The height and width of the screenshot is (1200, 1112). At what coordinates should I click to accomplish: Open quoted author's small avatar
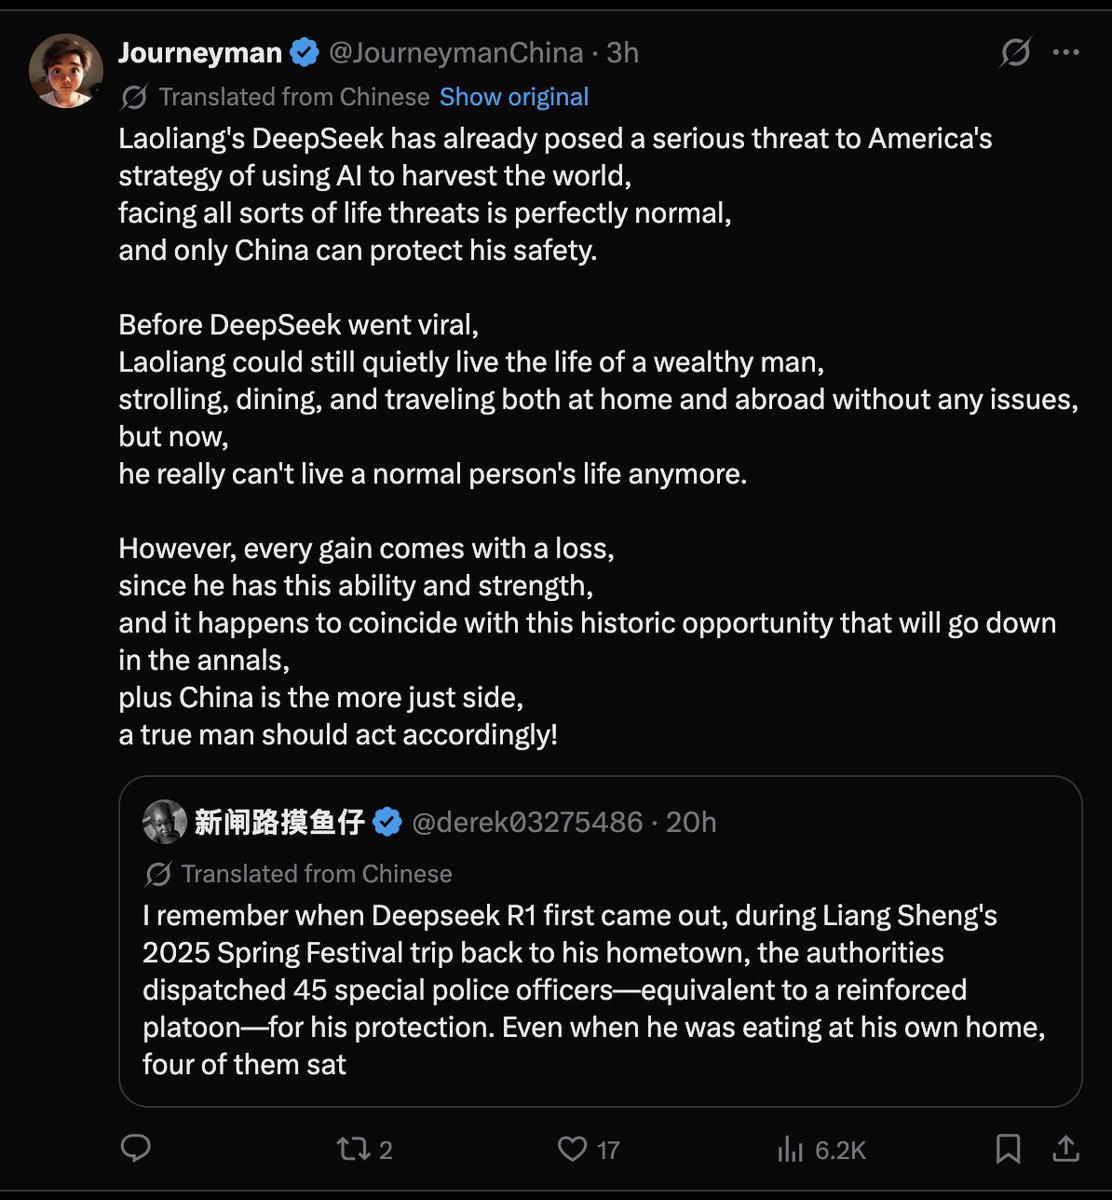click(164, 822)
